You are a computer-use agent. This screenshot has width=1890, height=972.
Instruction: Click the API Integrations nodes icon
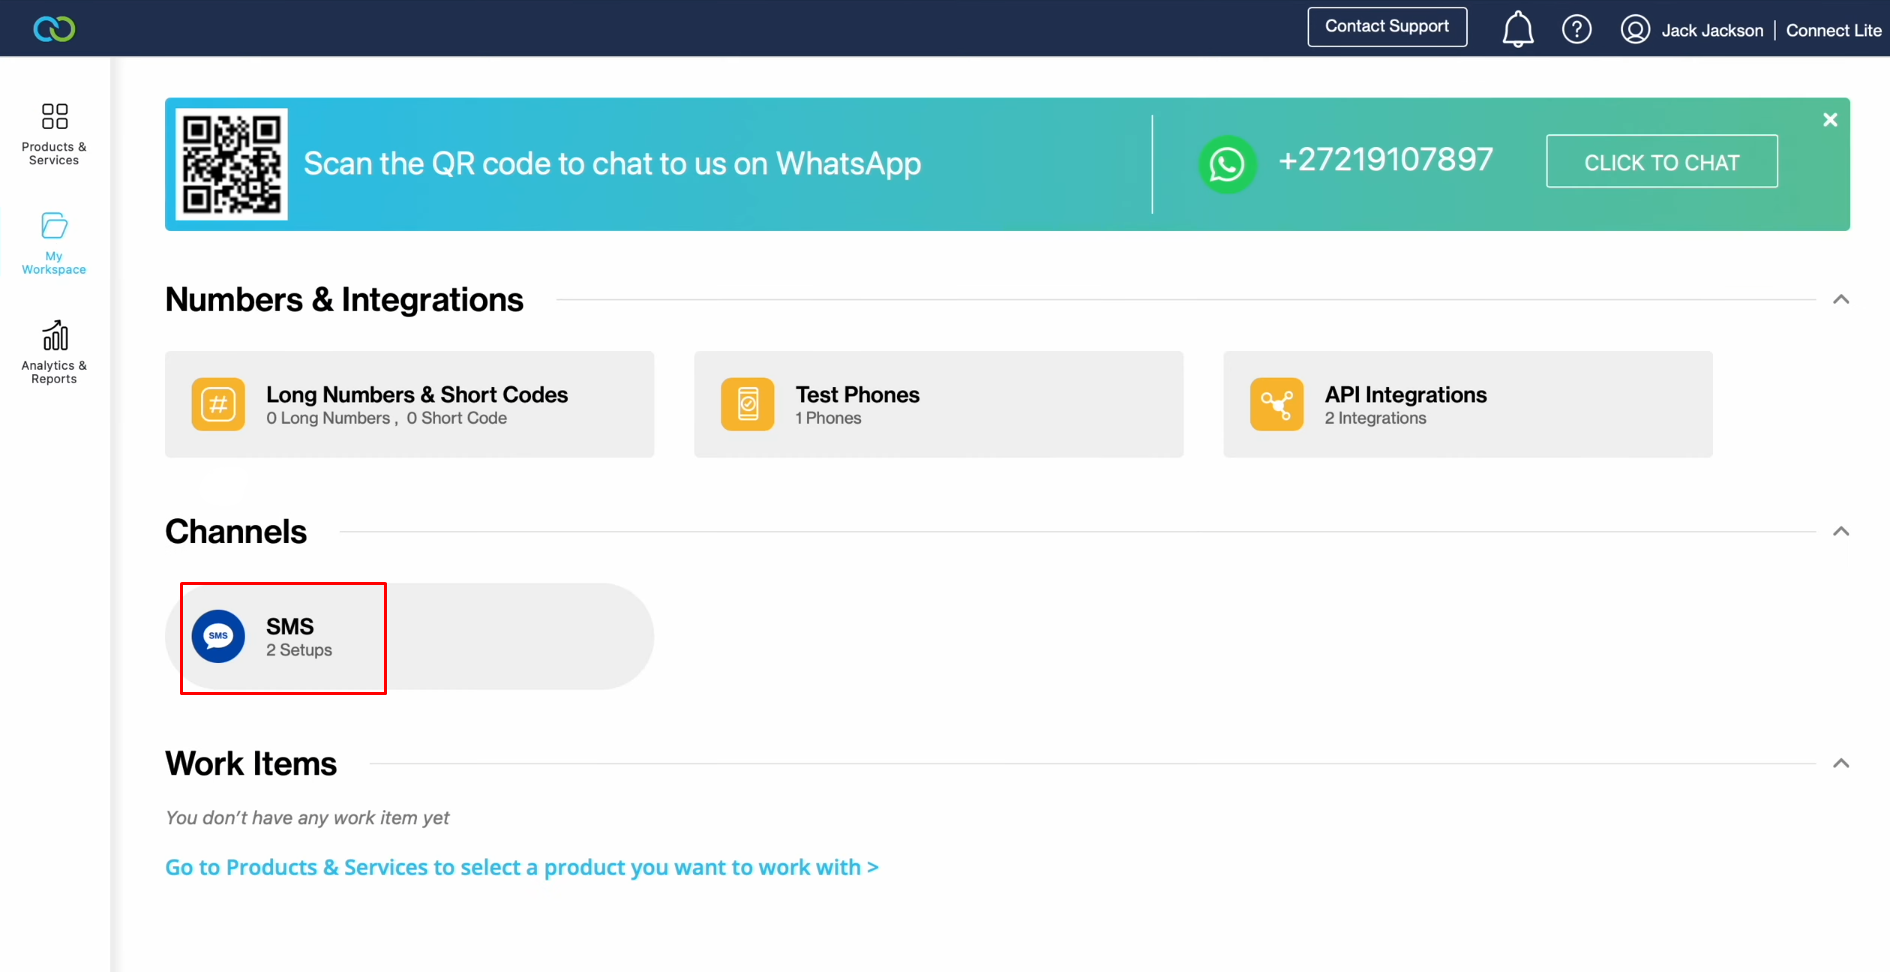click(x=1277, y=404)
